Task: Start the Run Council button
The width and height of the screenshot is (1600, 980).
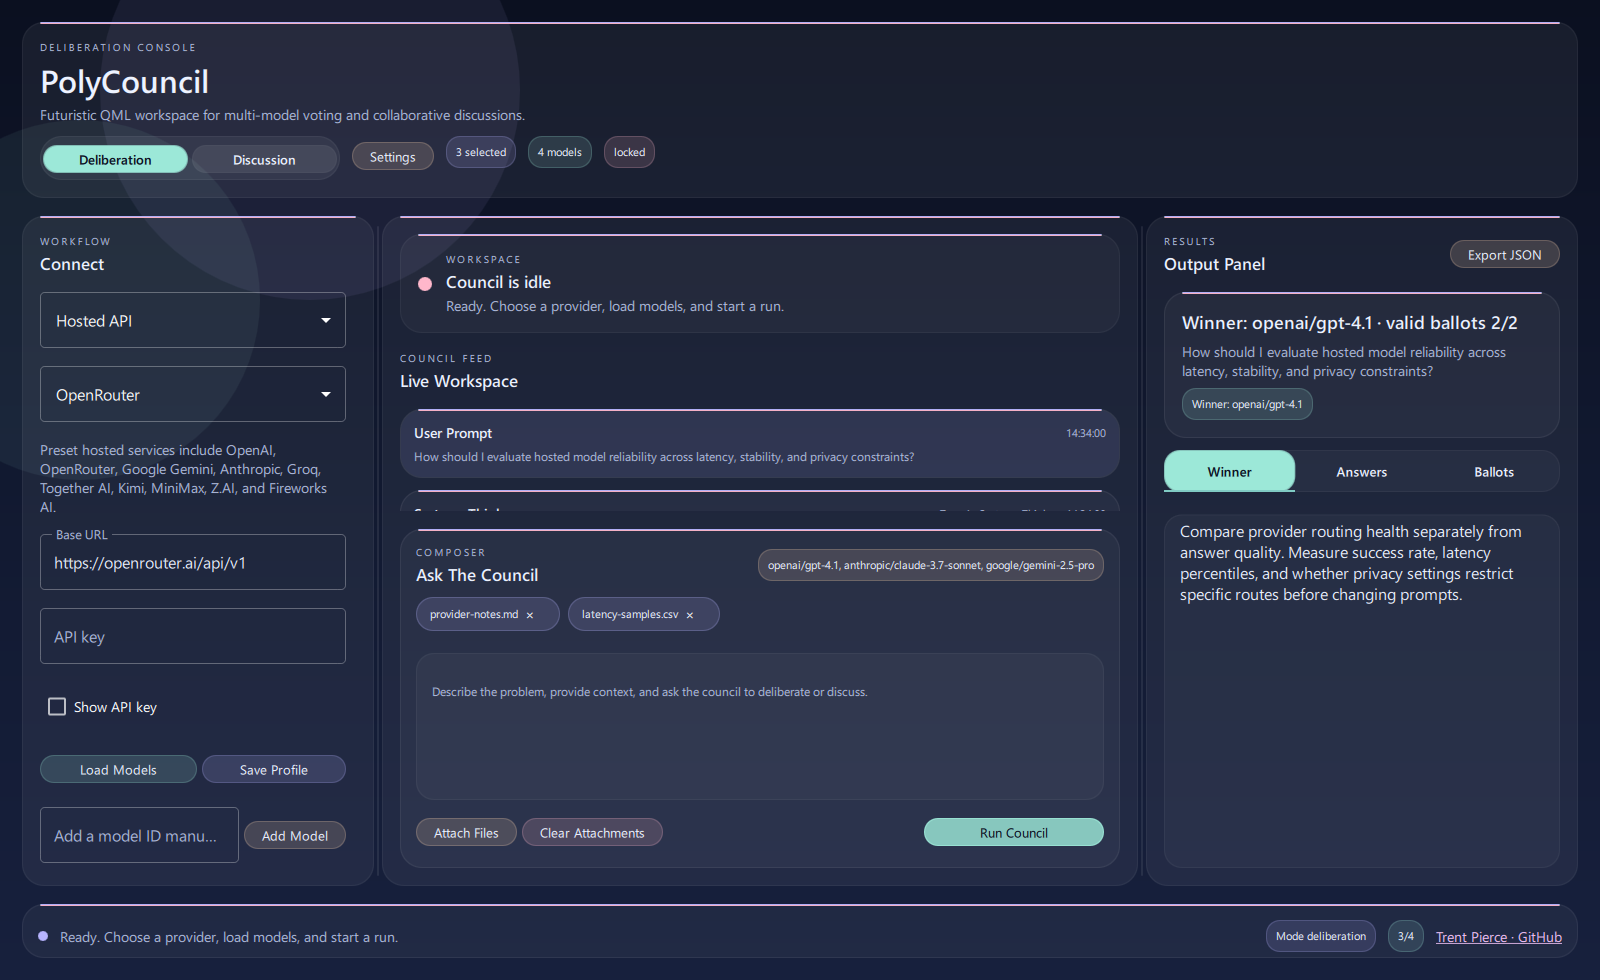Action: pyautogui.click(x=1014, y=832)
